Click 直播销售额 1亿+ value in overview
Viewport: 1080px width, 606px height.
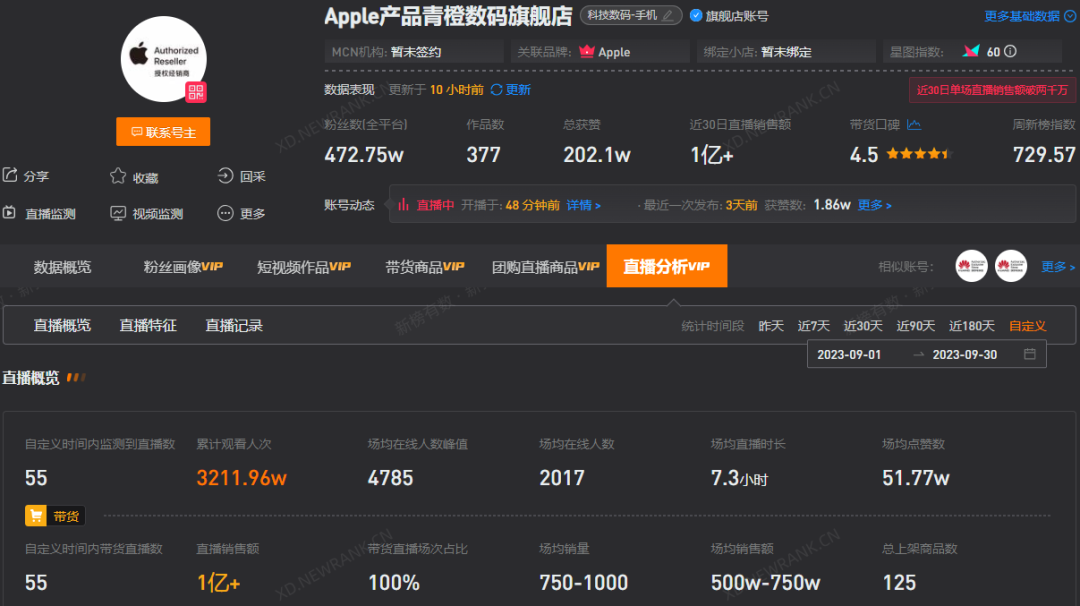(218, 583)
